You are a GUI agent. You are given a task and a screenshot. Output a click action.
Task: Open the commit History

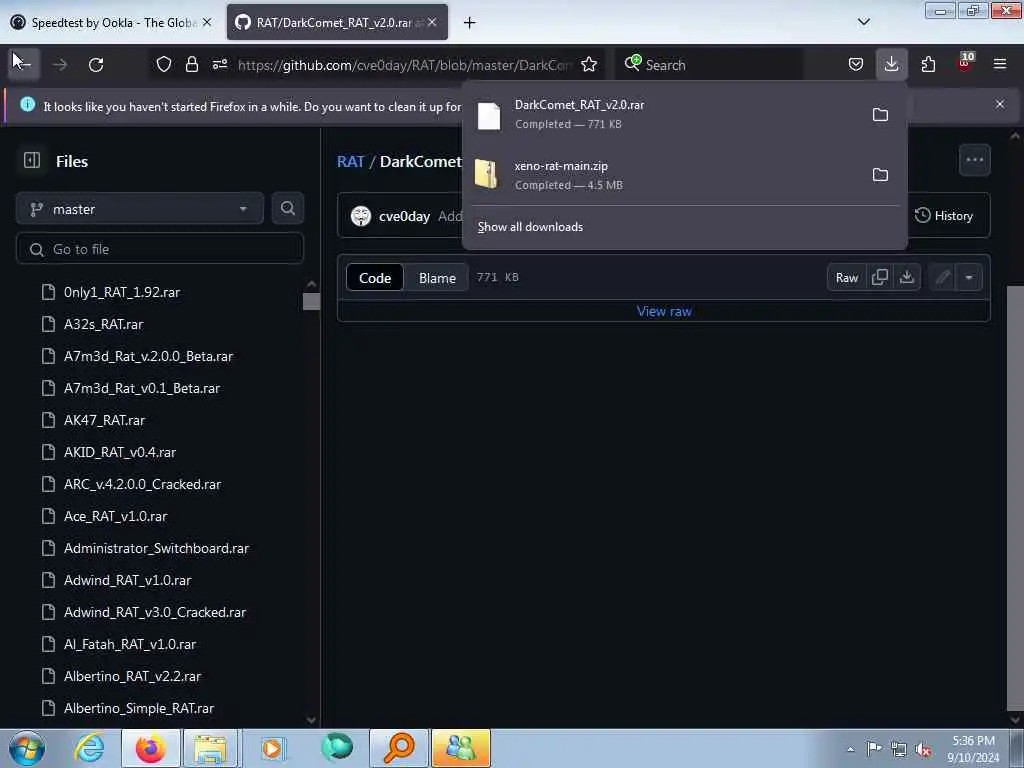944,216
